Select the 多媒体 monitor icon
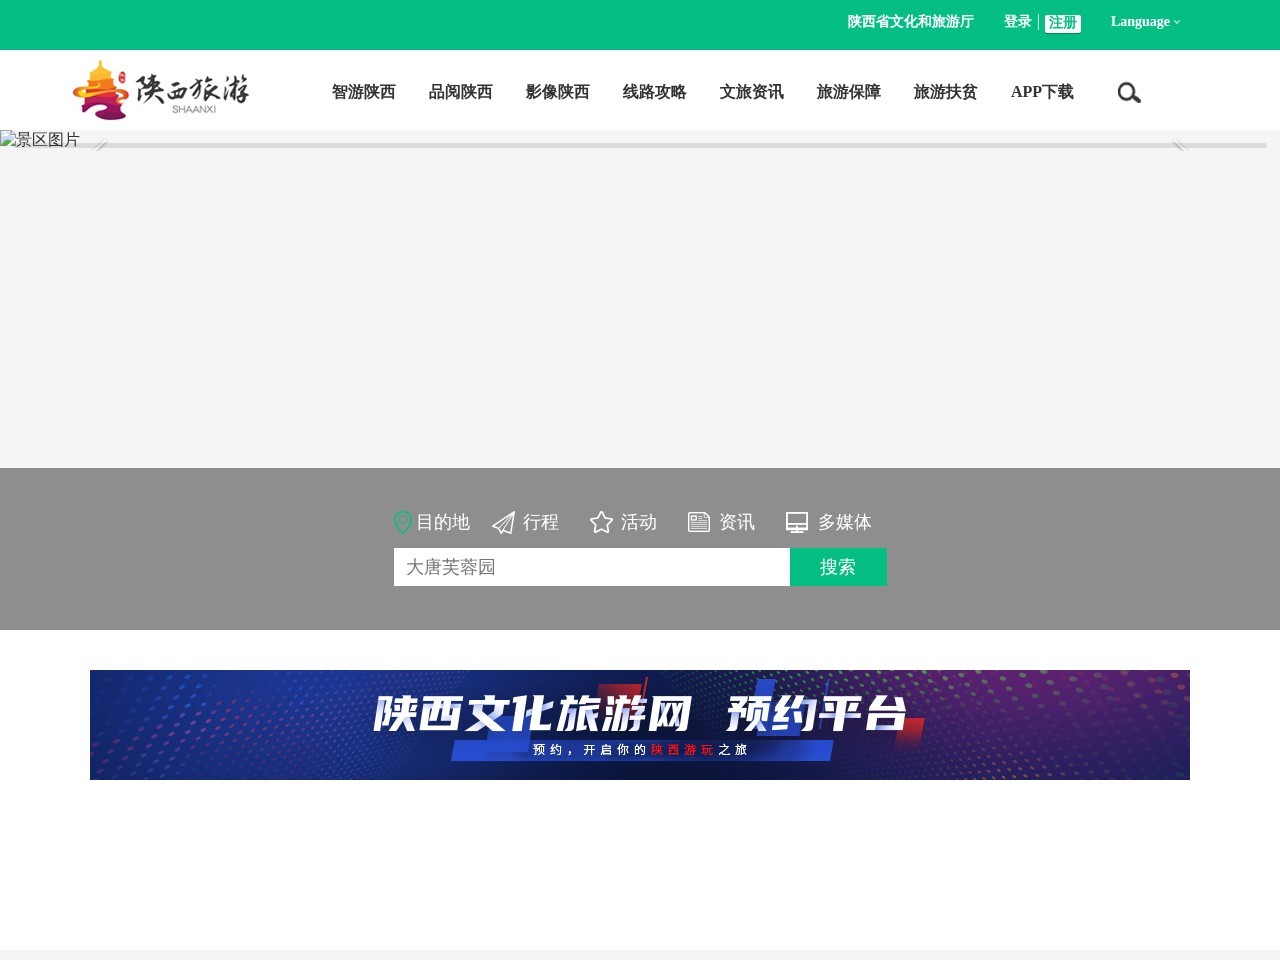1280x960 pixels. click(796, 521)
